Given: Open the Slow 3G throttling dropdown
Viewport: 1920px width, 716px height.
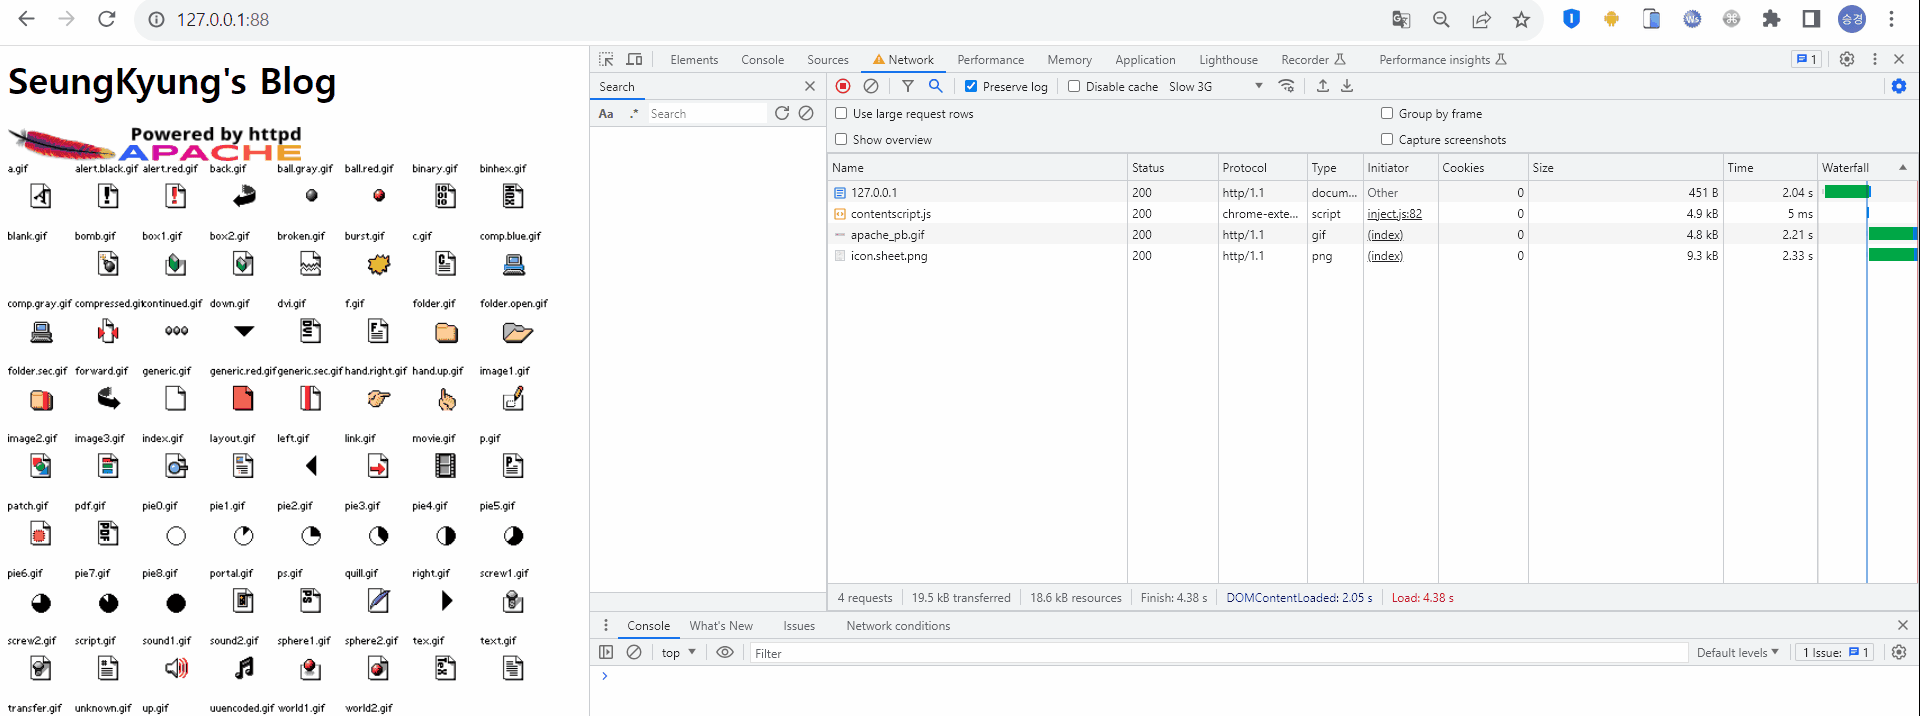Looking at the screenshot, I should click(x=1216, y=86).
